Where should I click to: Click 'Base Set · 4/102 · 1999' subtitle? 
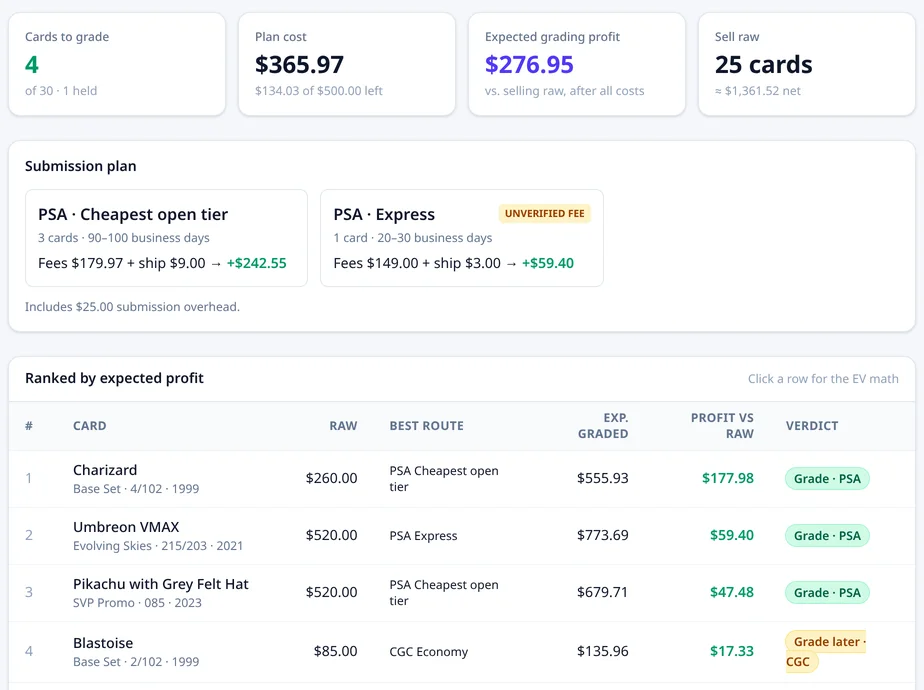click(x=136, y=488)
